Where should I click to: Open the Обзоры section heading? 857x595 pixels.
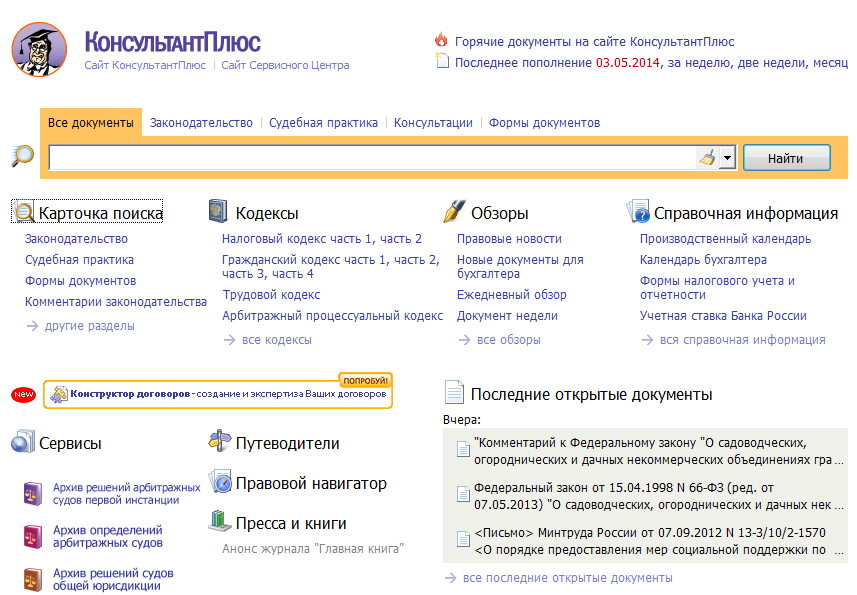point(500,213)
